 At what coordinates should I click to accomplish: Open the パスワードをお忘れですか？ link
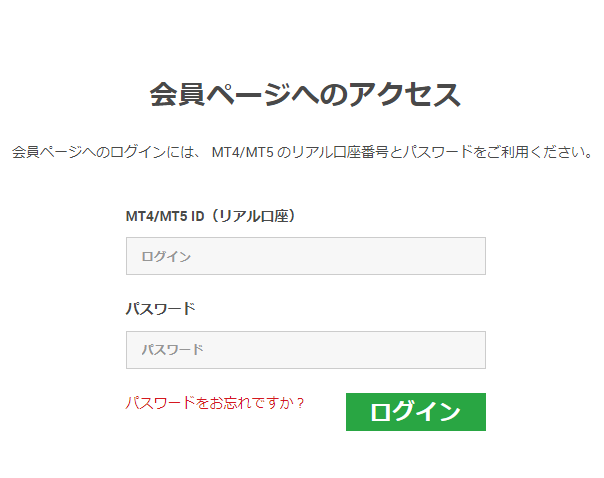click(214, 403)
